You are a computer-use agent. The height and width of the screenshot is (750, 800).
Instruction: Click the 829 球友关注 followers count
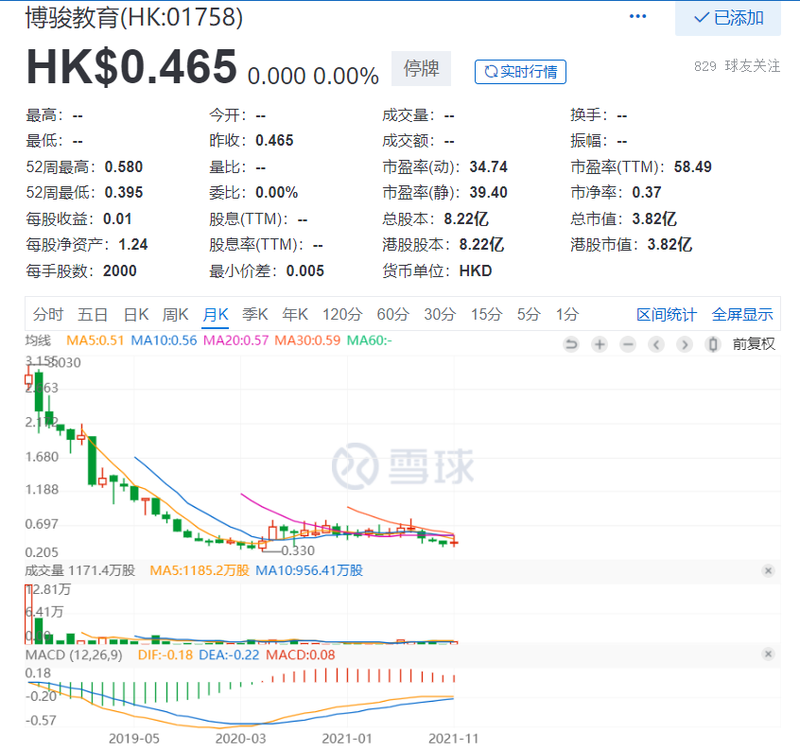(737, 66)
